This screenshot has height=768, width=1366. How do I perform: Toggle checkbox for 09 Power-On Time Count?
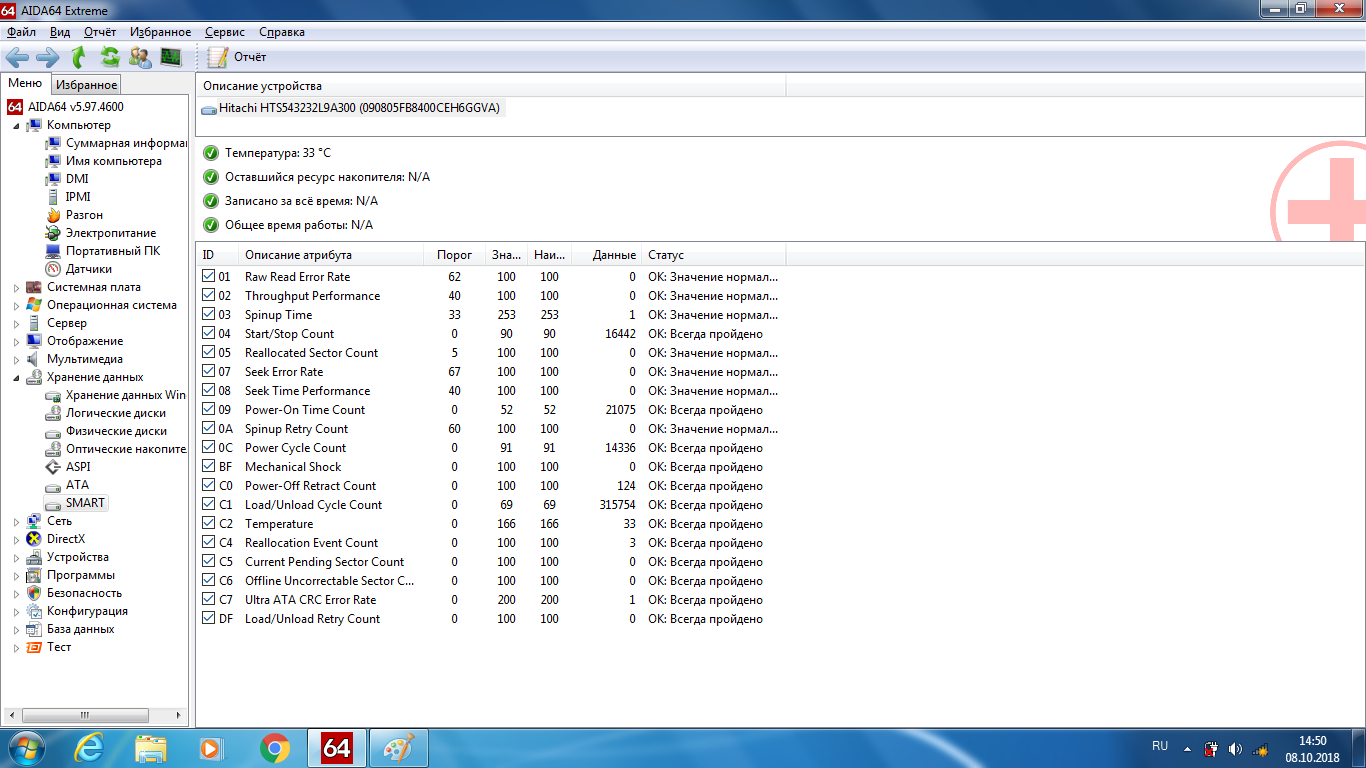tap(208, 409)
